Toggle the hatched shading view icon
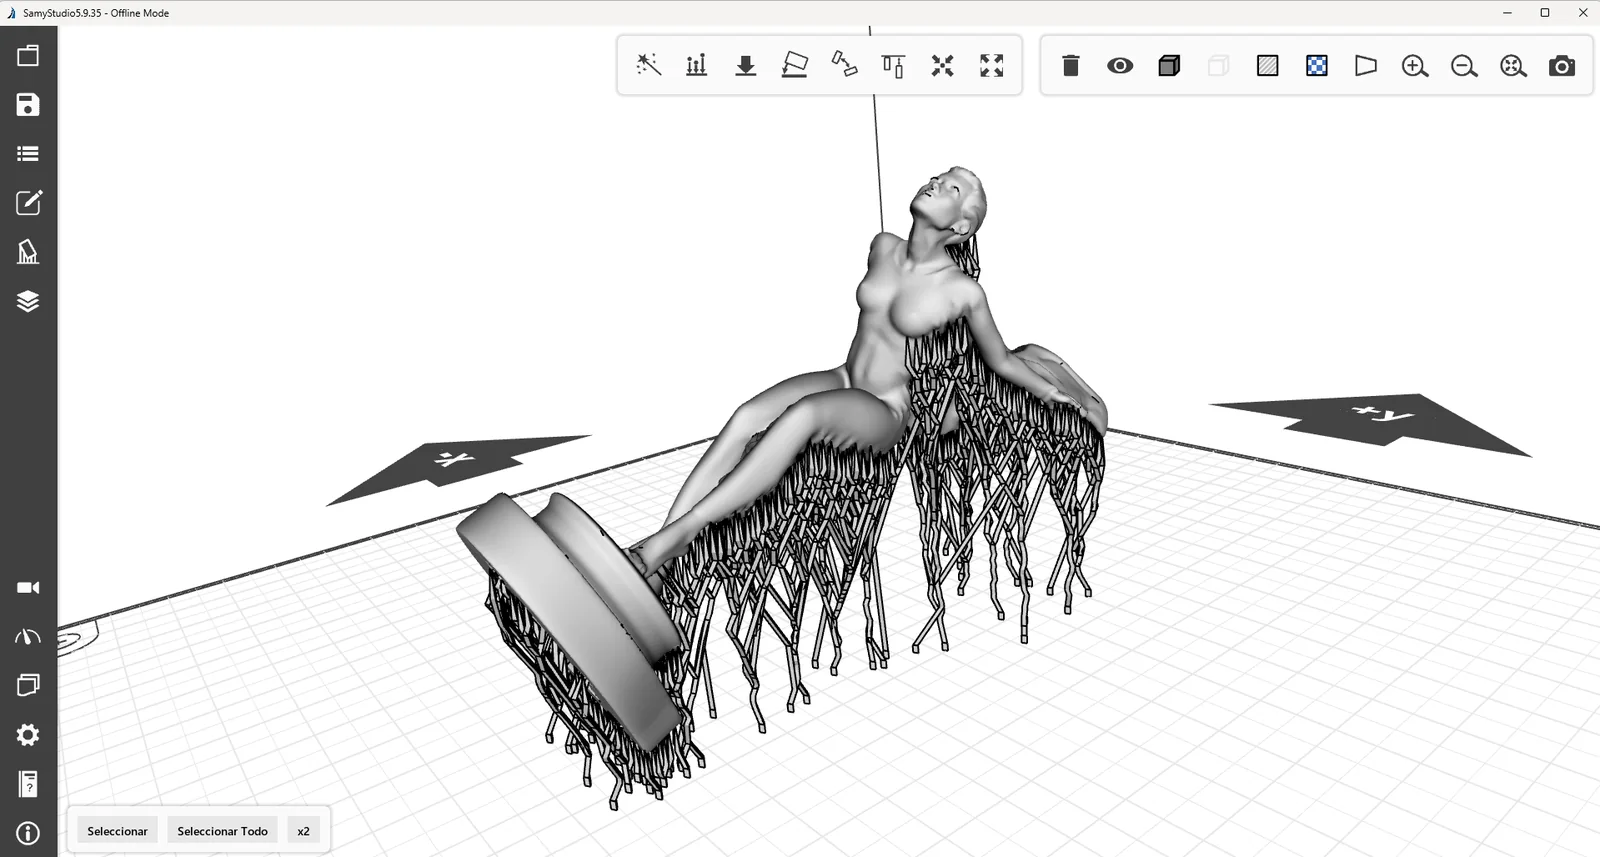This screenshot has height=857, width=1600. point(1267,66)
